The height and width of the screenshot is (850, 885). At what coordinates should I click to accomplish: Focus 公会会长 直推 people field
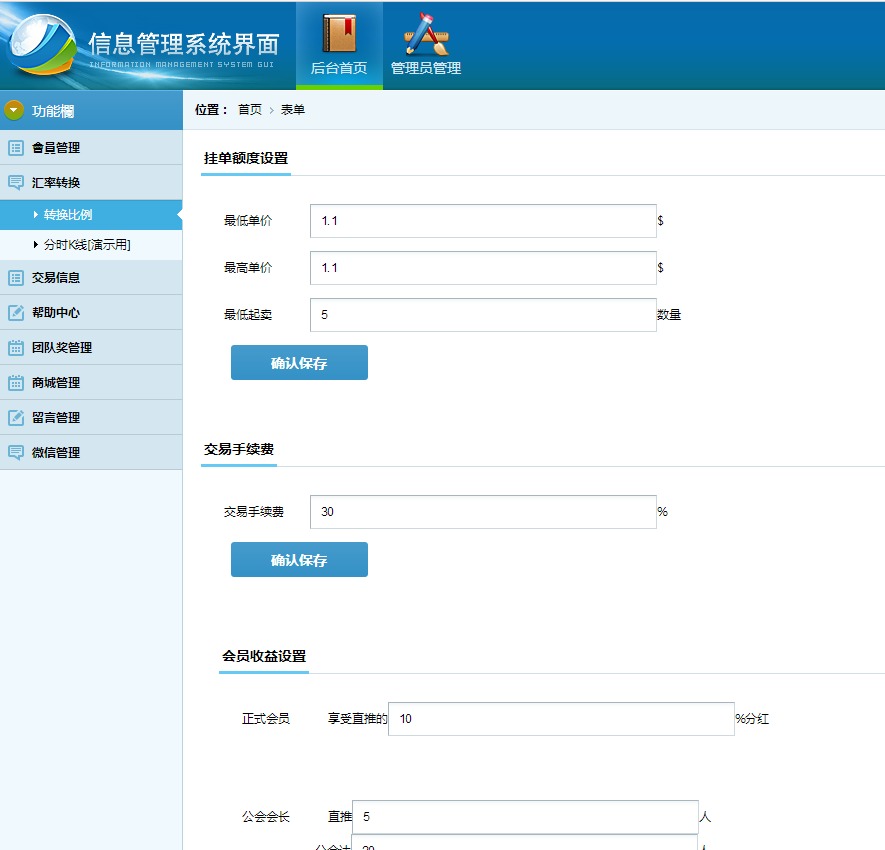[x=525, y=817]
